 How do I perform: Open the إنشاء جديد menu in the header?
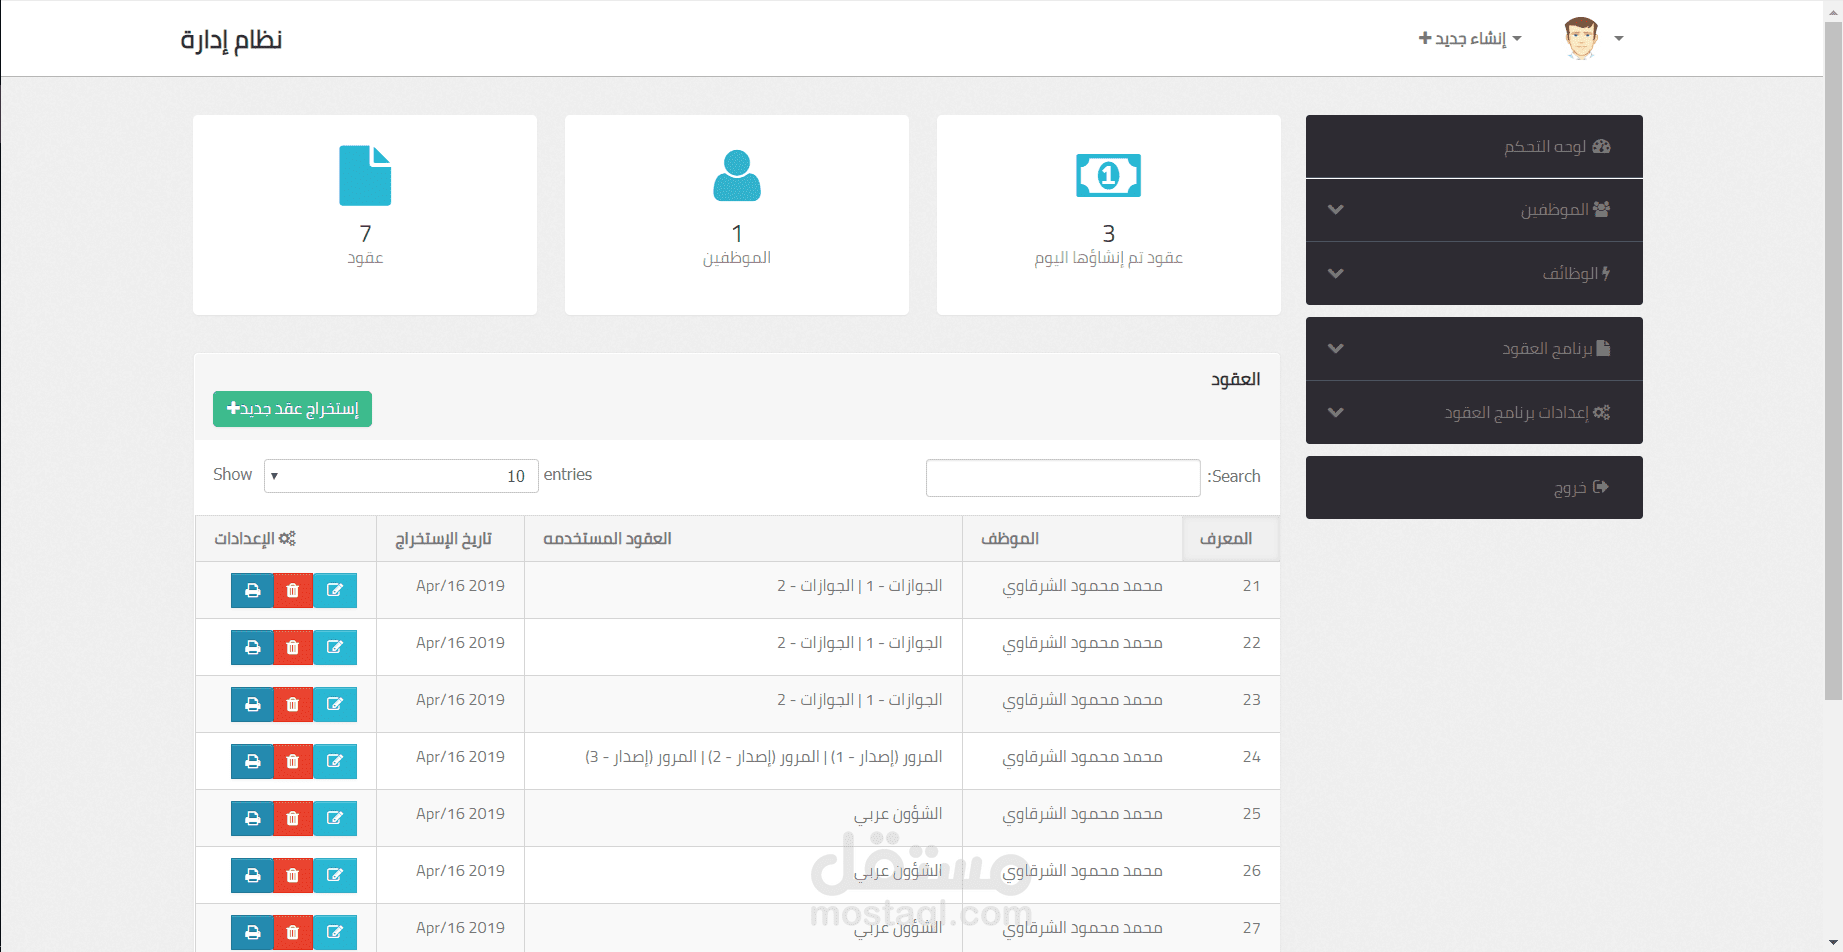(x=1470, y=38)
